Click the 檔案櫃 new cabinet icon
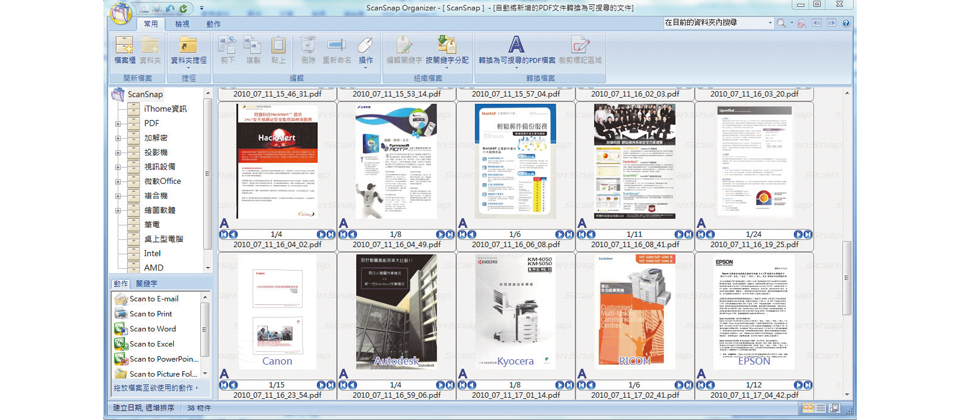 pyautogui.click(x=124, y=45)
